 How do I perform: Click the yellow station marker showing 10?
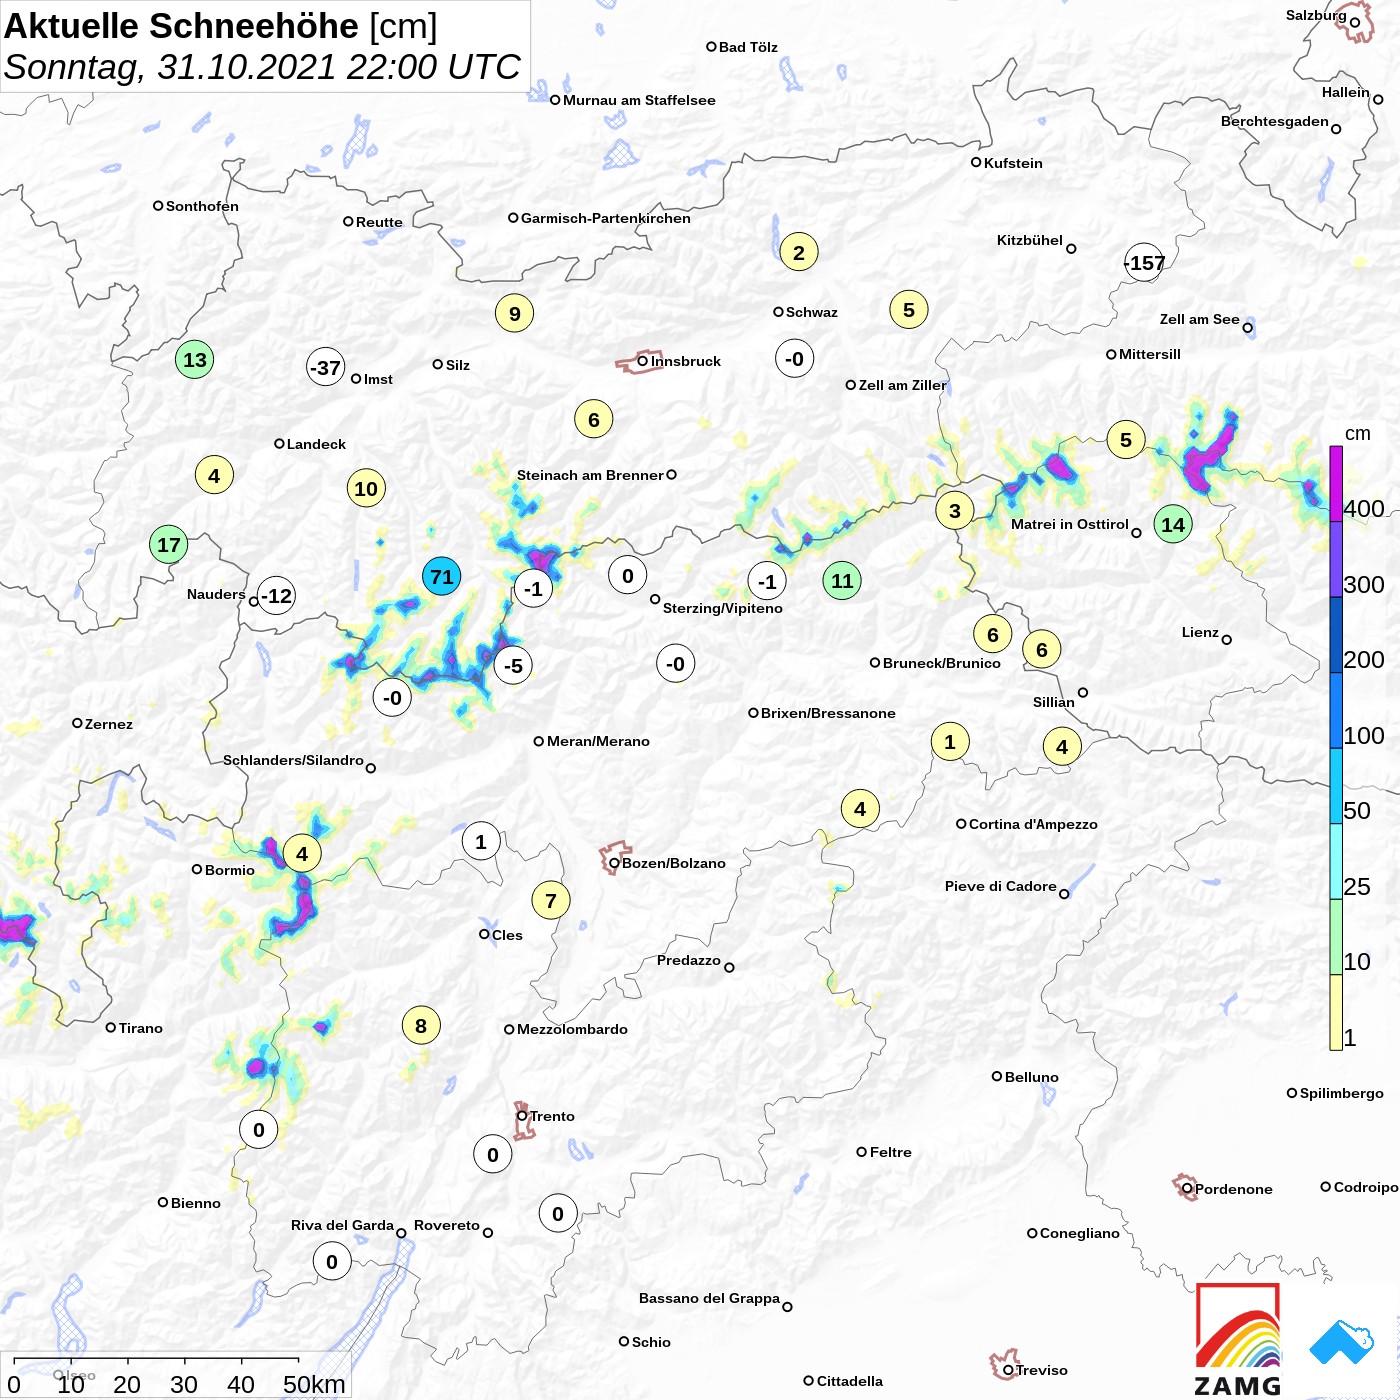tap(366, 488)
